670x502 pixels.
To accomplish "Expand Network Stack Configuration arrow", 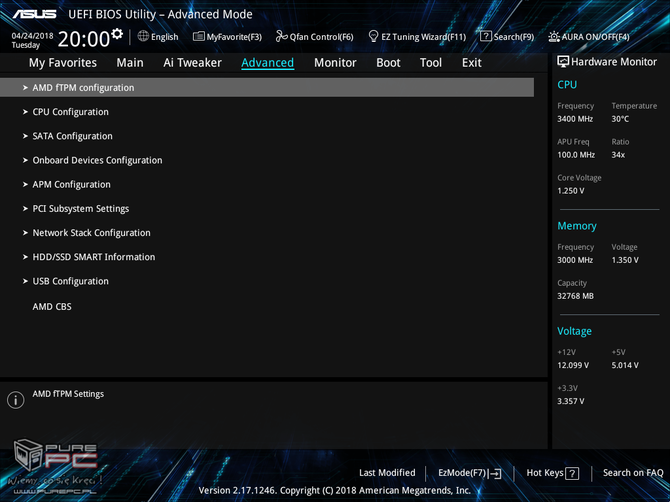I will (x=25, y=233).
